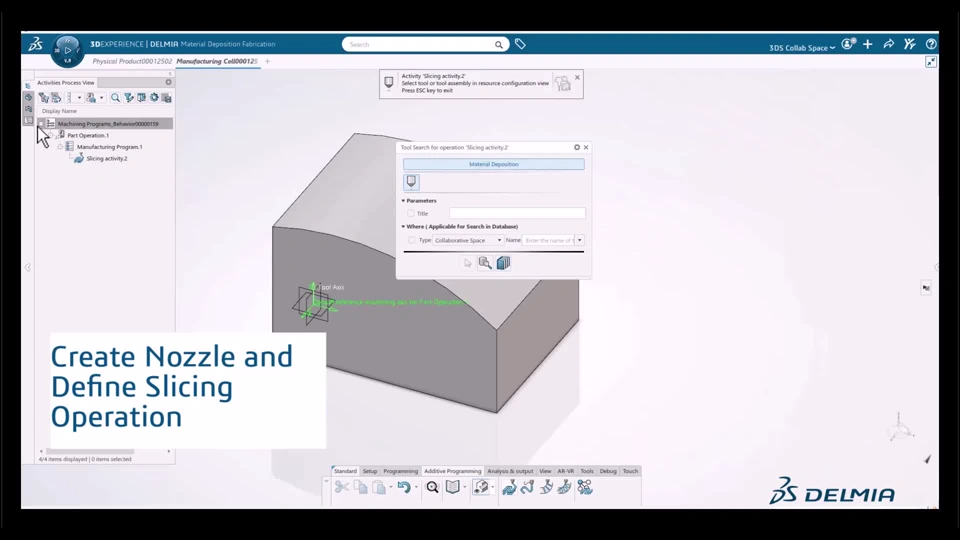
Task: Click the Material Deposition button
Action: pos(493,164)
